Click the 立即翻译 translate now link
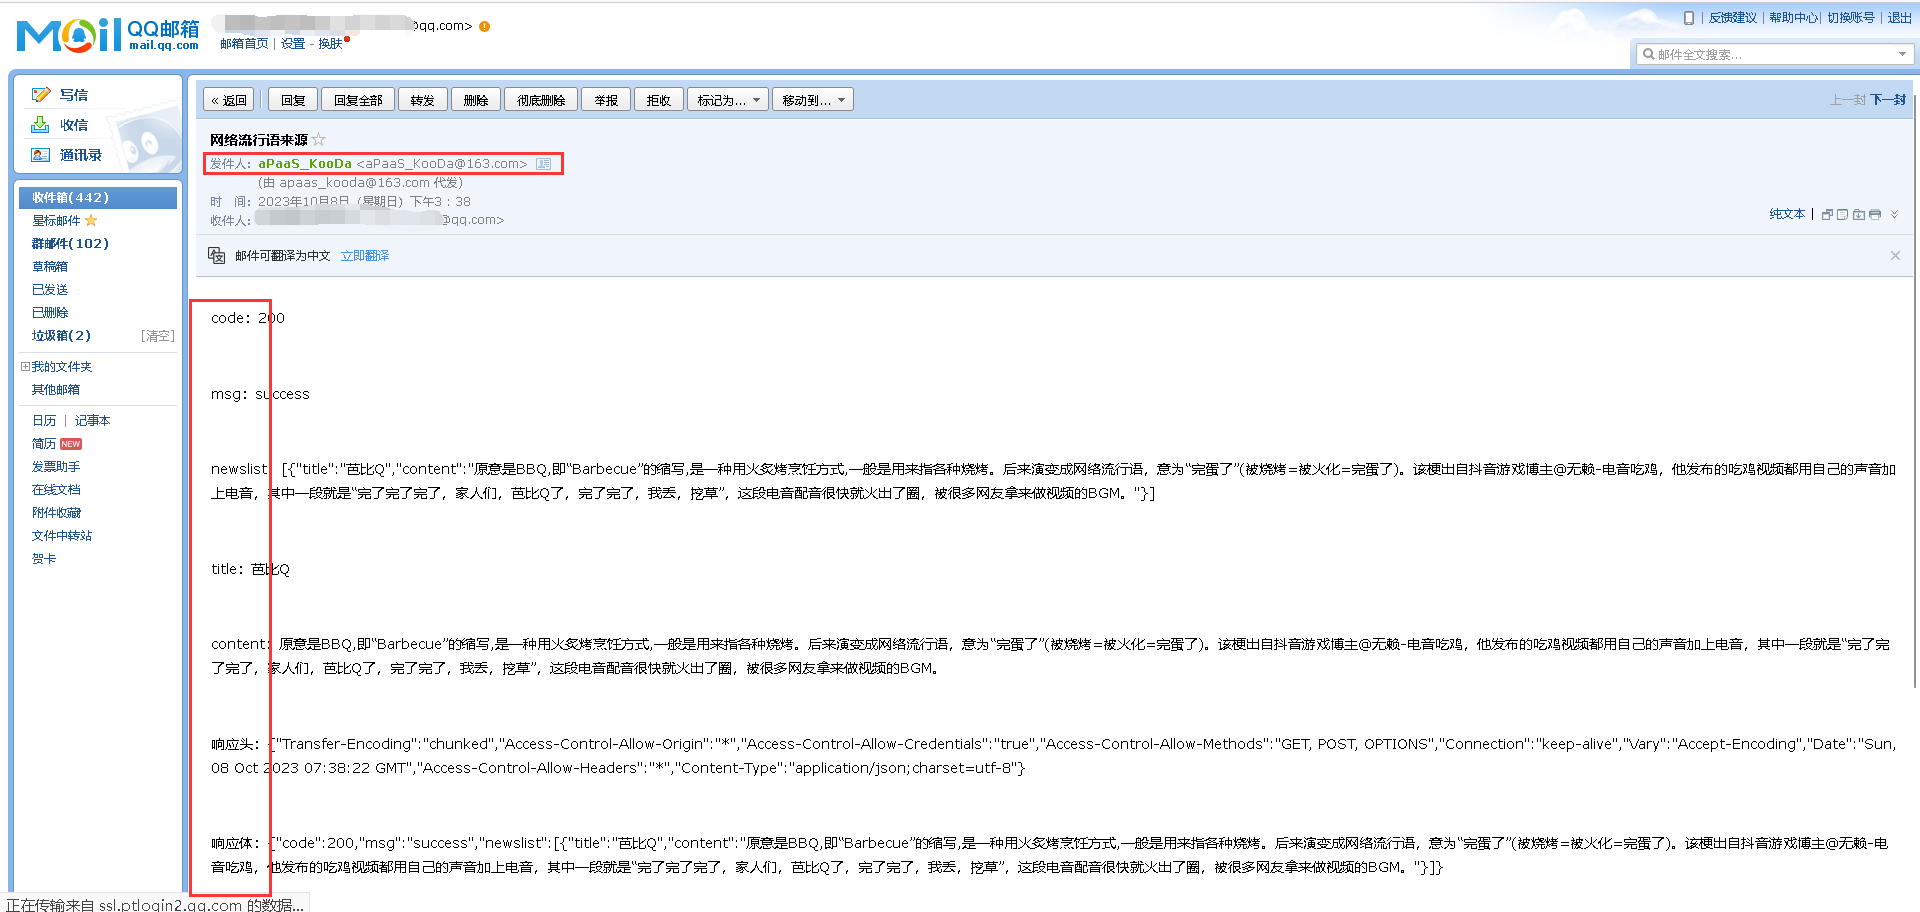The width and height of the screenshot is (1920, 912). point(364,255)
